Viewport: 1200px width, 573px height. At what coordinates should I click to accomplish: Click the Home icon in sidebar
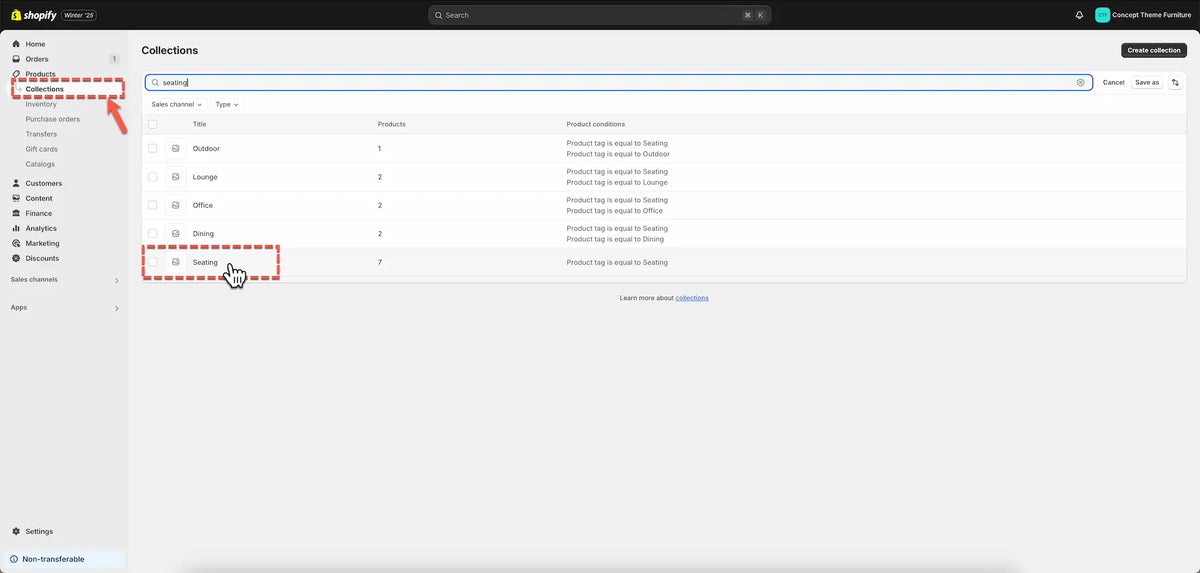(x=16, y=44)
